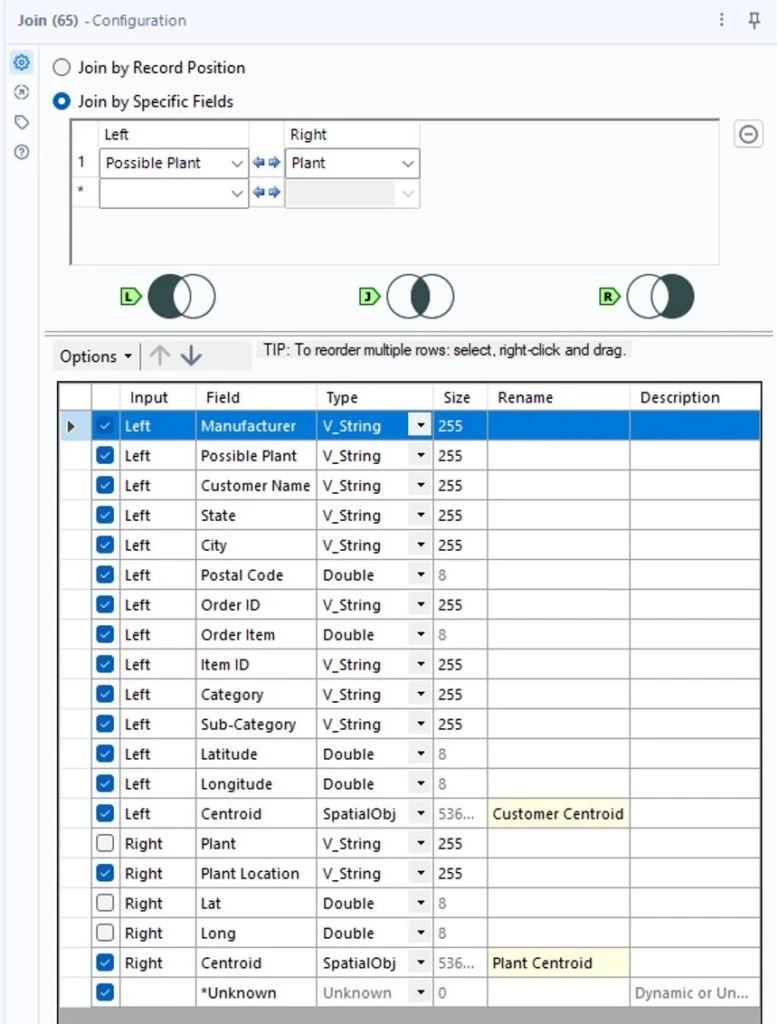Select the Customer Name field row
778x1024 pixels.
tap(255, 486)
